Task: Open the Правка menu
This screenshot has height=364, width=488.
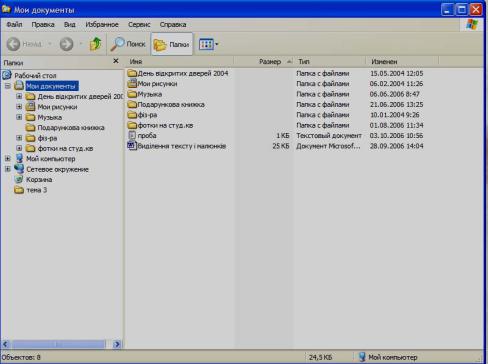Action: coord(43,25)
